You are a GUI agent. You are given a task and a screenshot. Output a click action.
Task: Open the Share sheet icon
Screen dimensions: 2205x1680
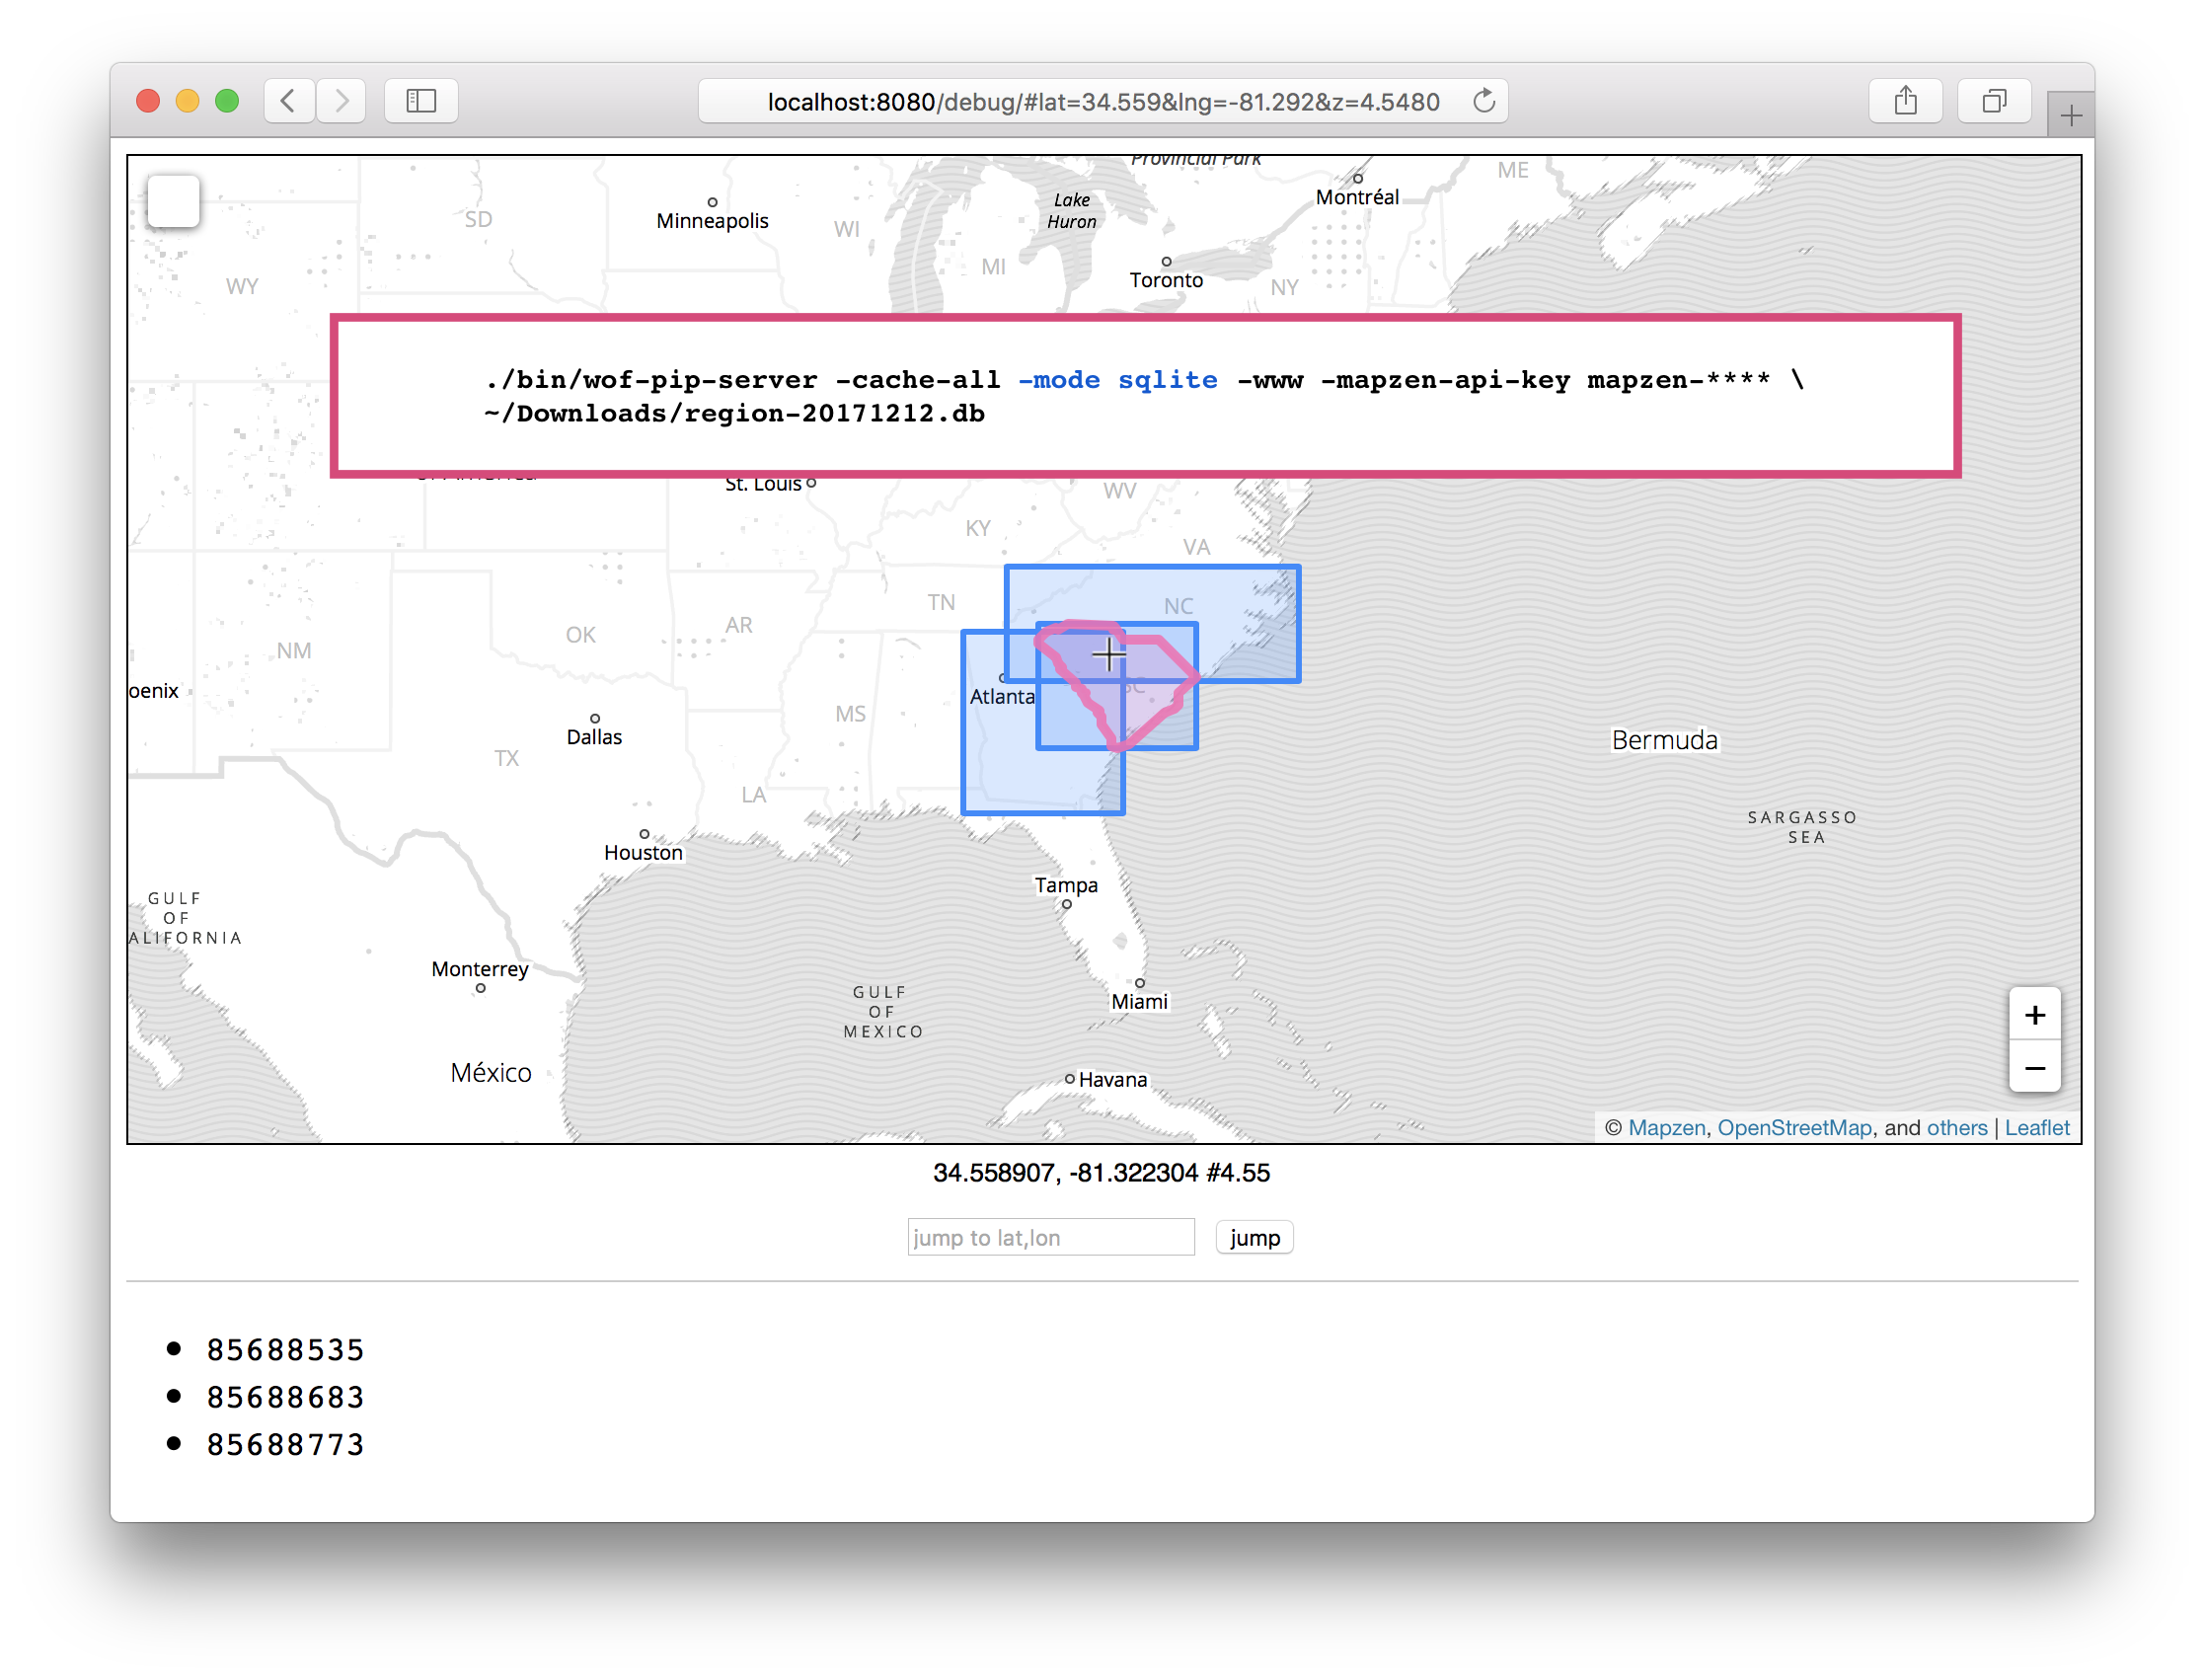click(x=1905, y=101)
